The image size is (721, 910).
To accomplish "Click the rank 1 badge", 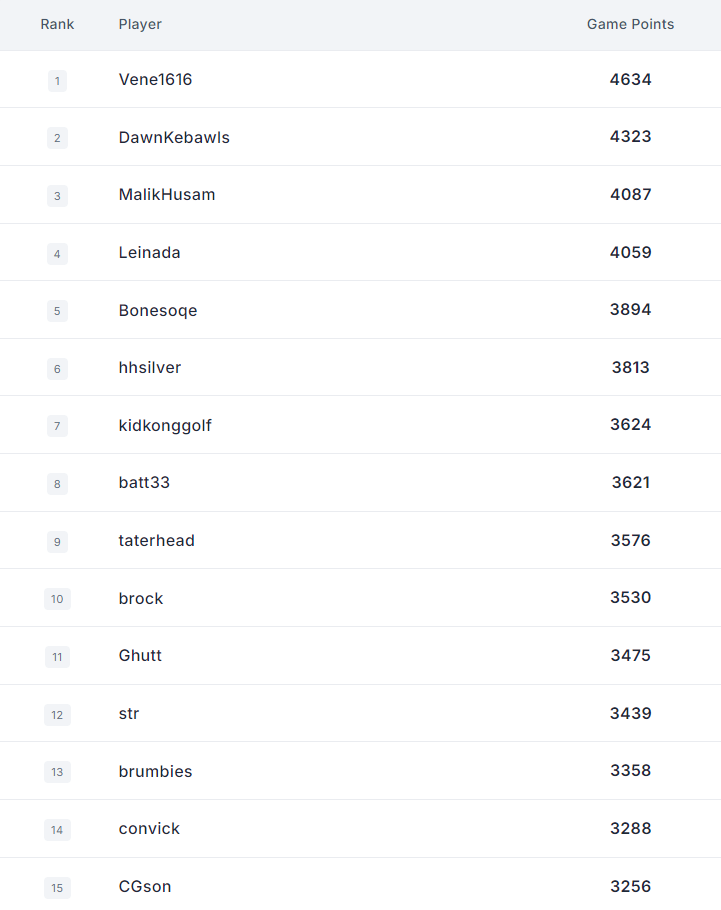I will (57, 81).
